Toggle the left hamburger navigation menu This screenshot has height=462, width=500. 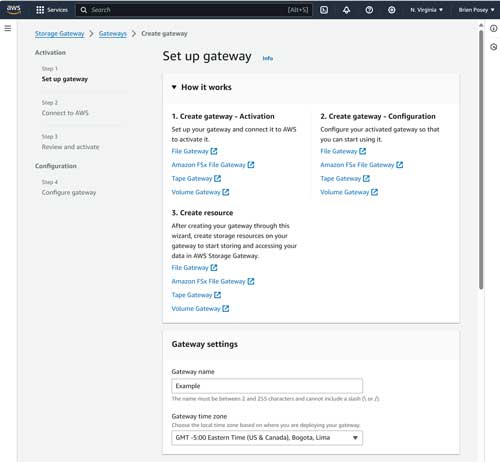[8, 28]
